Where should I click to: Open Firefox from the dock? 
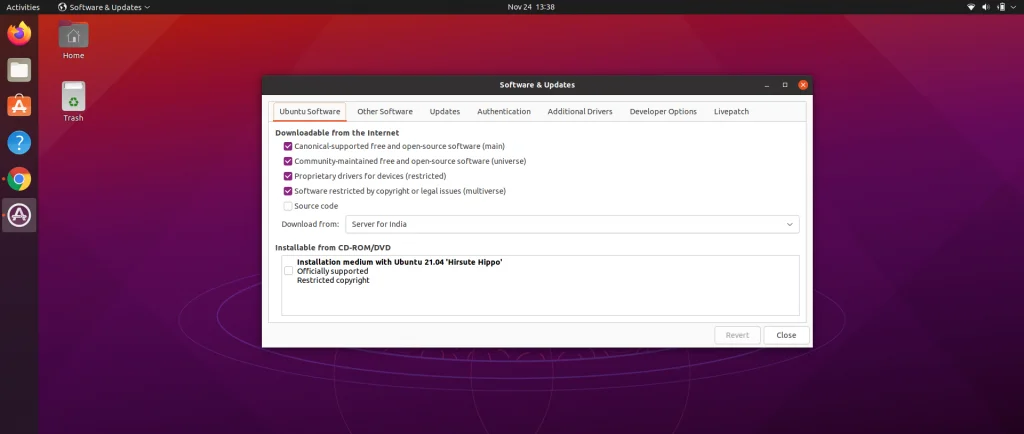[x=19, y=33]
